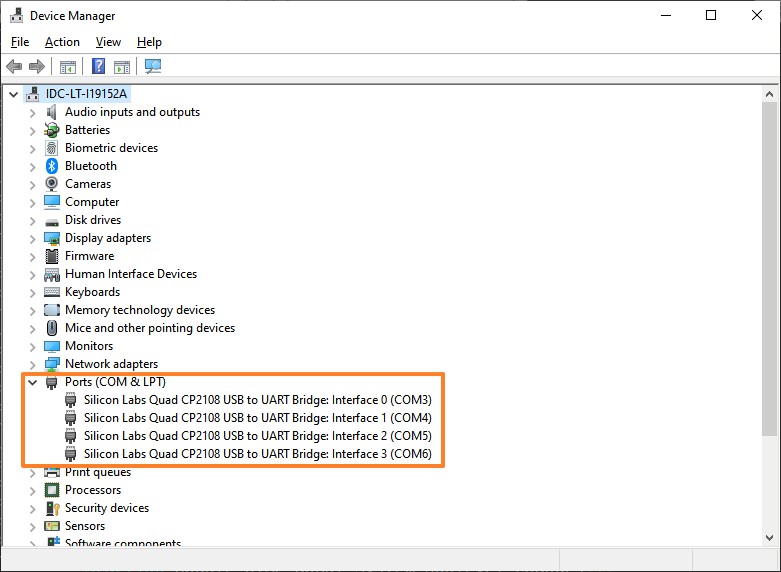This screenshot has width=781, height=572.
Task: Expand the Human Interface Devices category
Action: click(32, 274)
